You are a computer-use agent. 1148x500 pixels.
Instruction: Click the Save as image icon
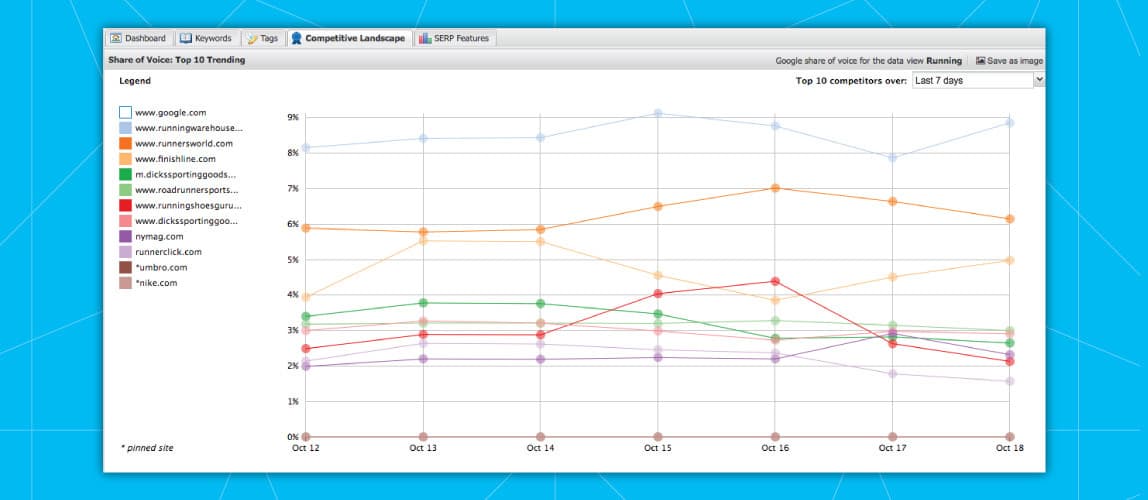(981, 61)
